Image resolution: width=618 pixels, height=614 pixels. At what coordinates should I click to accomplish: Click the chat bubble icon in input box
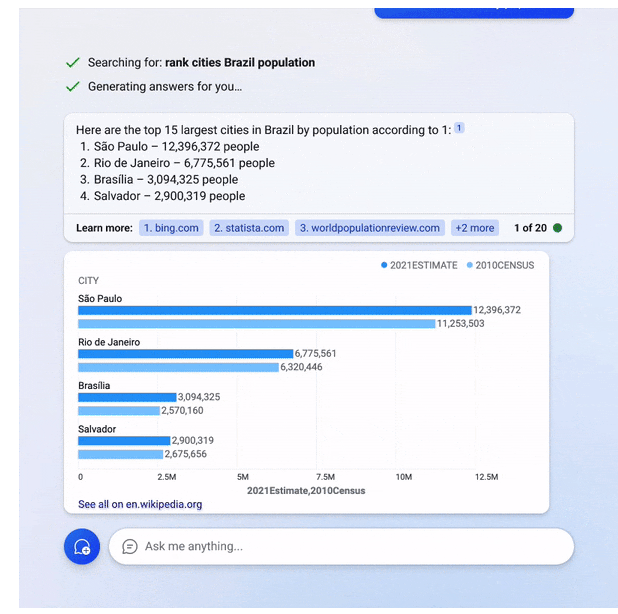[129, 547]
